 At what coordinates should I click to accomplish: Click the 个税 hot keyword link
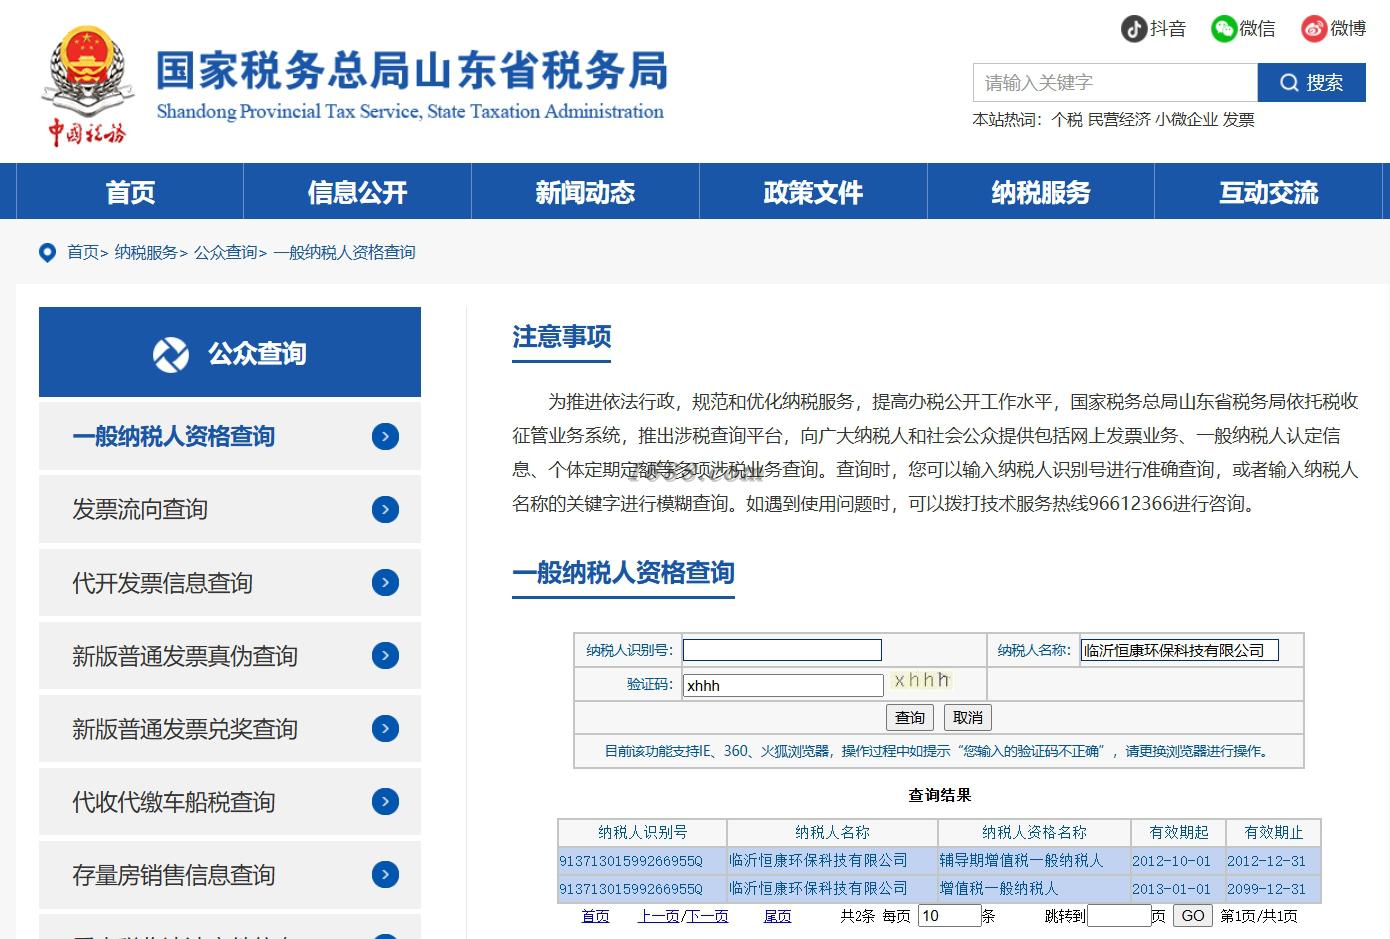coord(1067,120)
